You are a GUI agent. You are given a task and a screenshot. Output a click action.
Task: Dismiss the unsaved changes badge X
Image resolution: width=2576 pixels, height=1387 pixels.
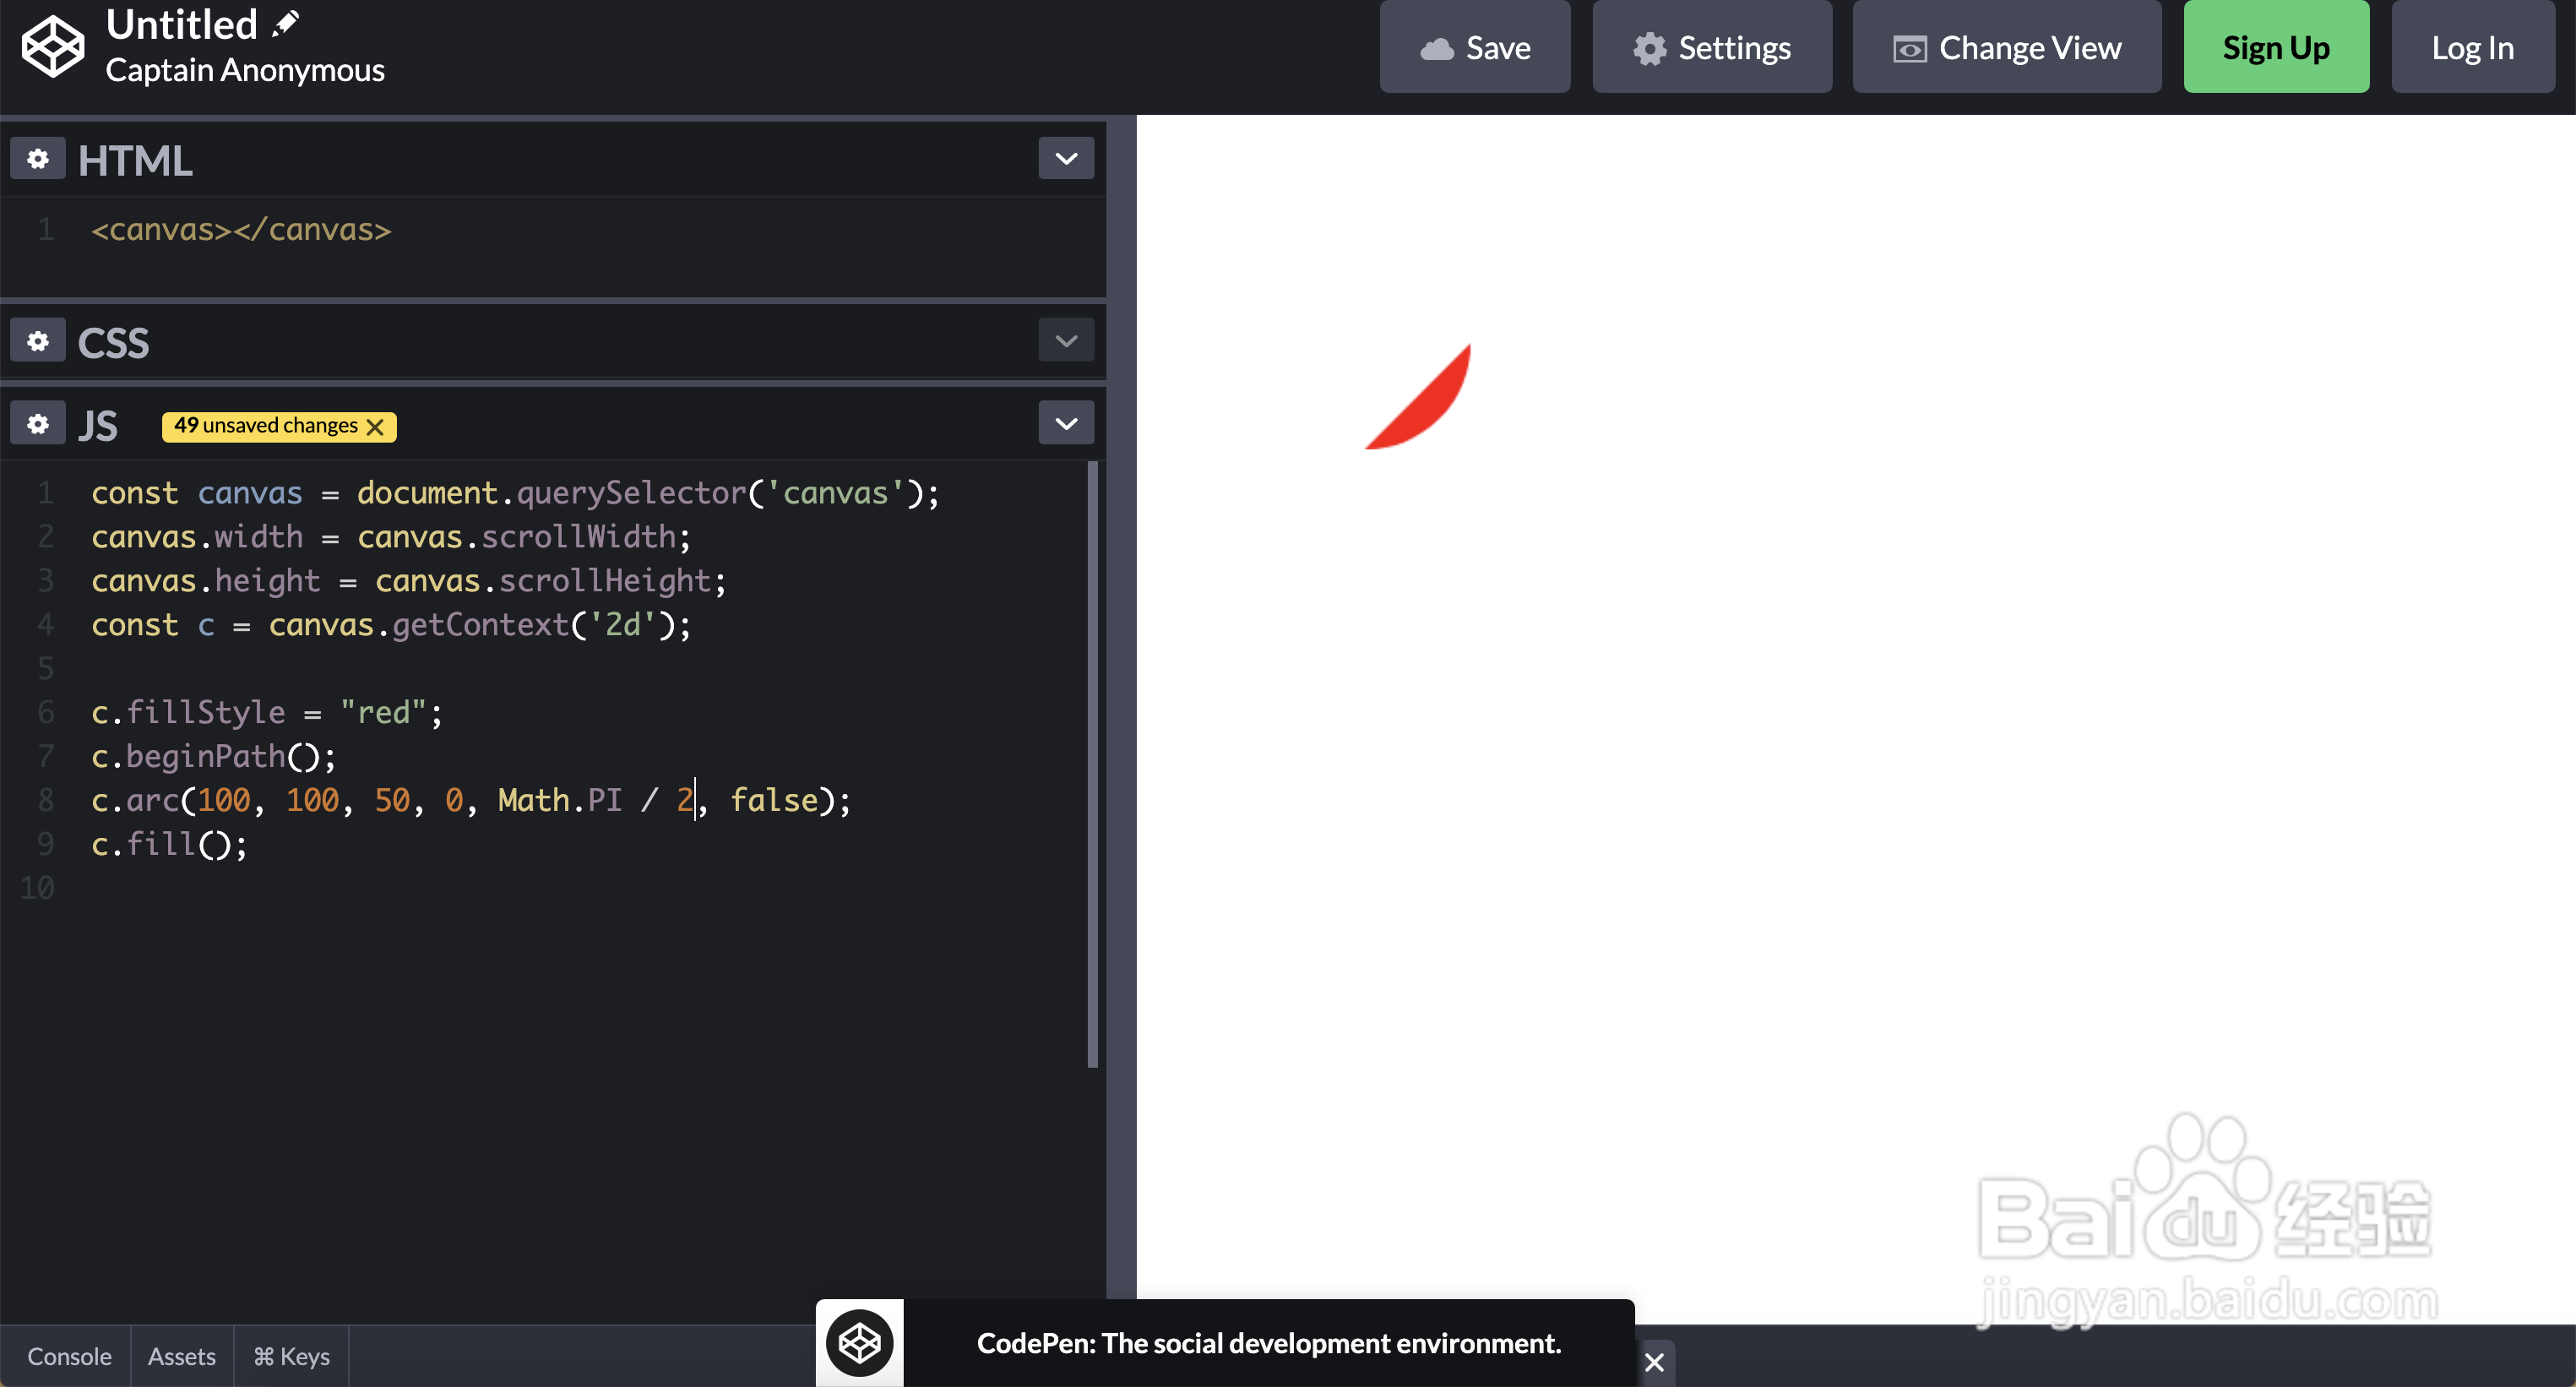click(x=376, y=427)
